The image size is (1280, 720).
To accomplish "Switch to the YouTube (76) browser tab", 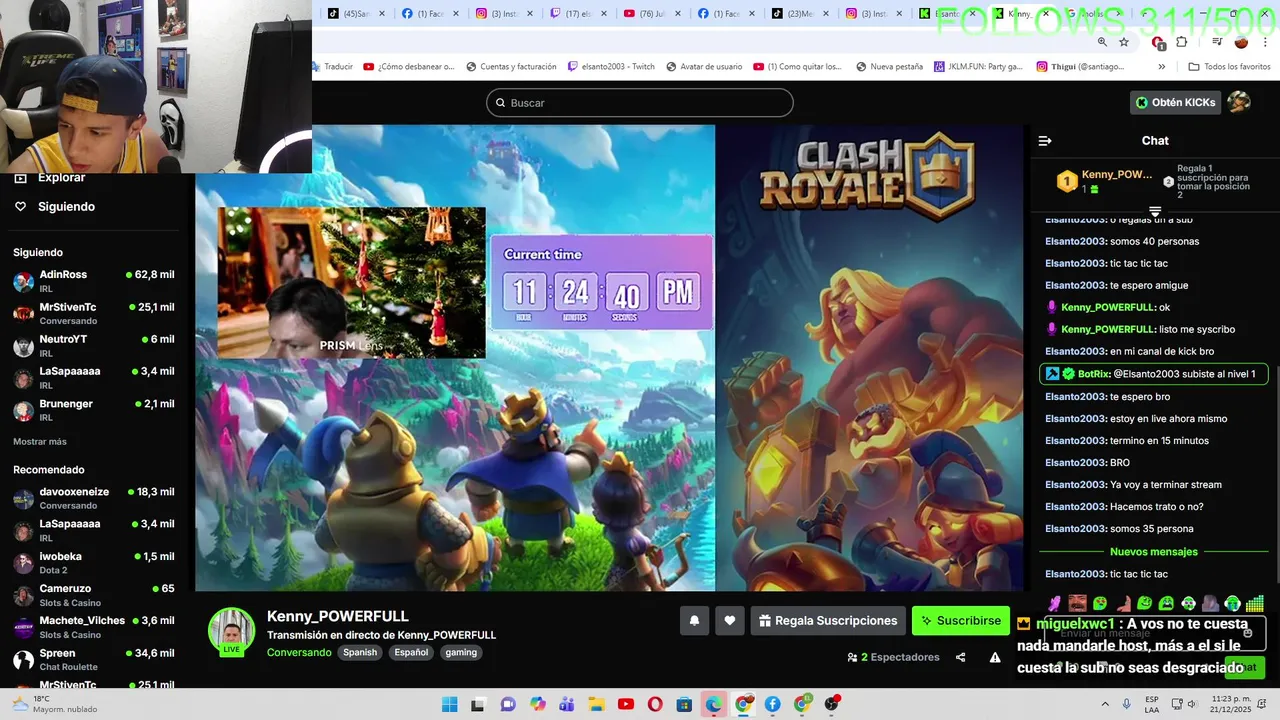I will pyautogui.click(x=652, y=13).
